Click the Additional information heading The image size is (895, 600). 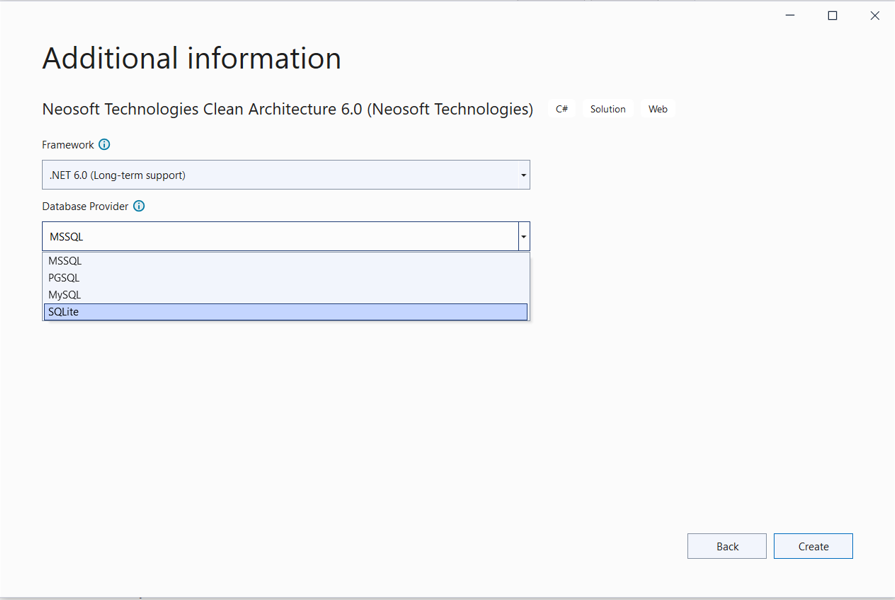point(192,58)
